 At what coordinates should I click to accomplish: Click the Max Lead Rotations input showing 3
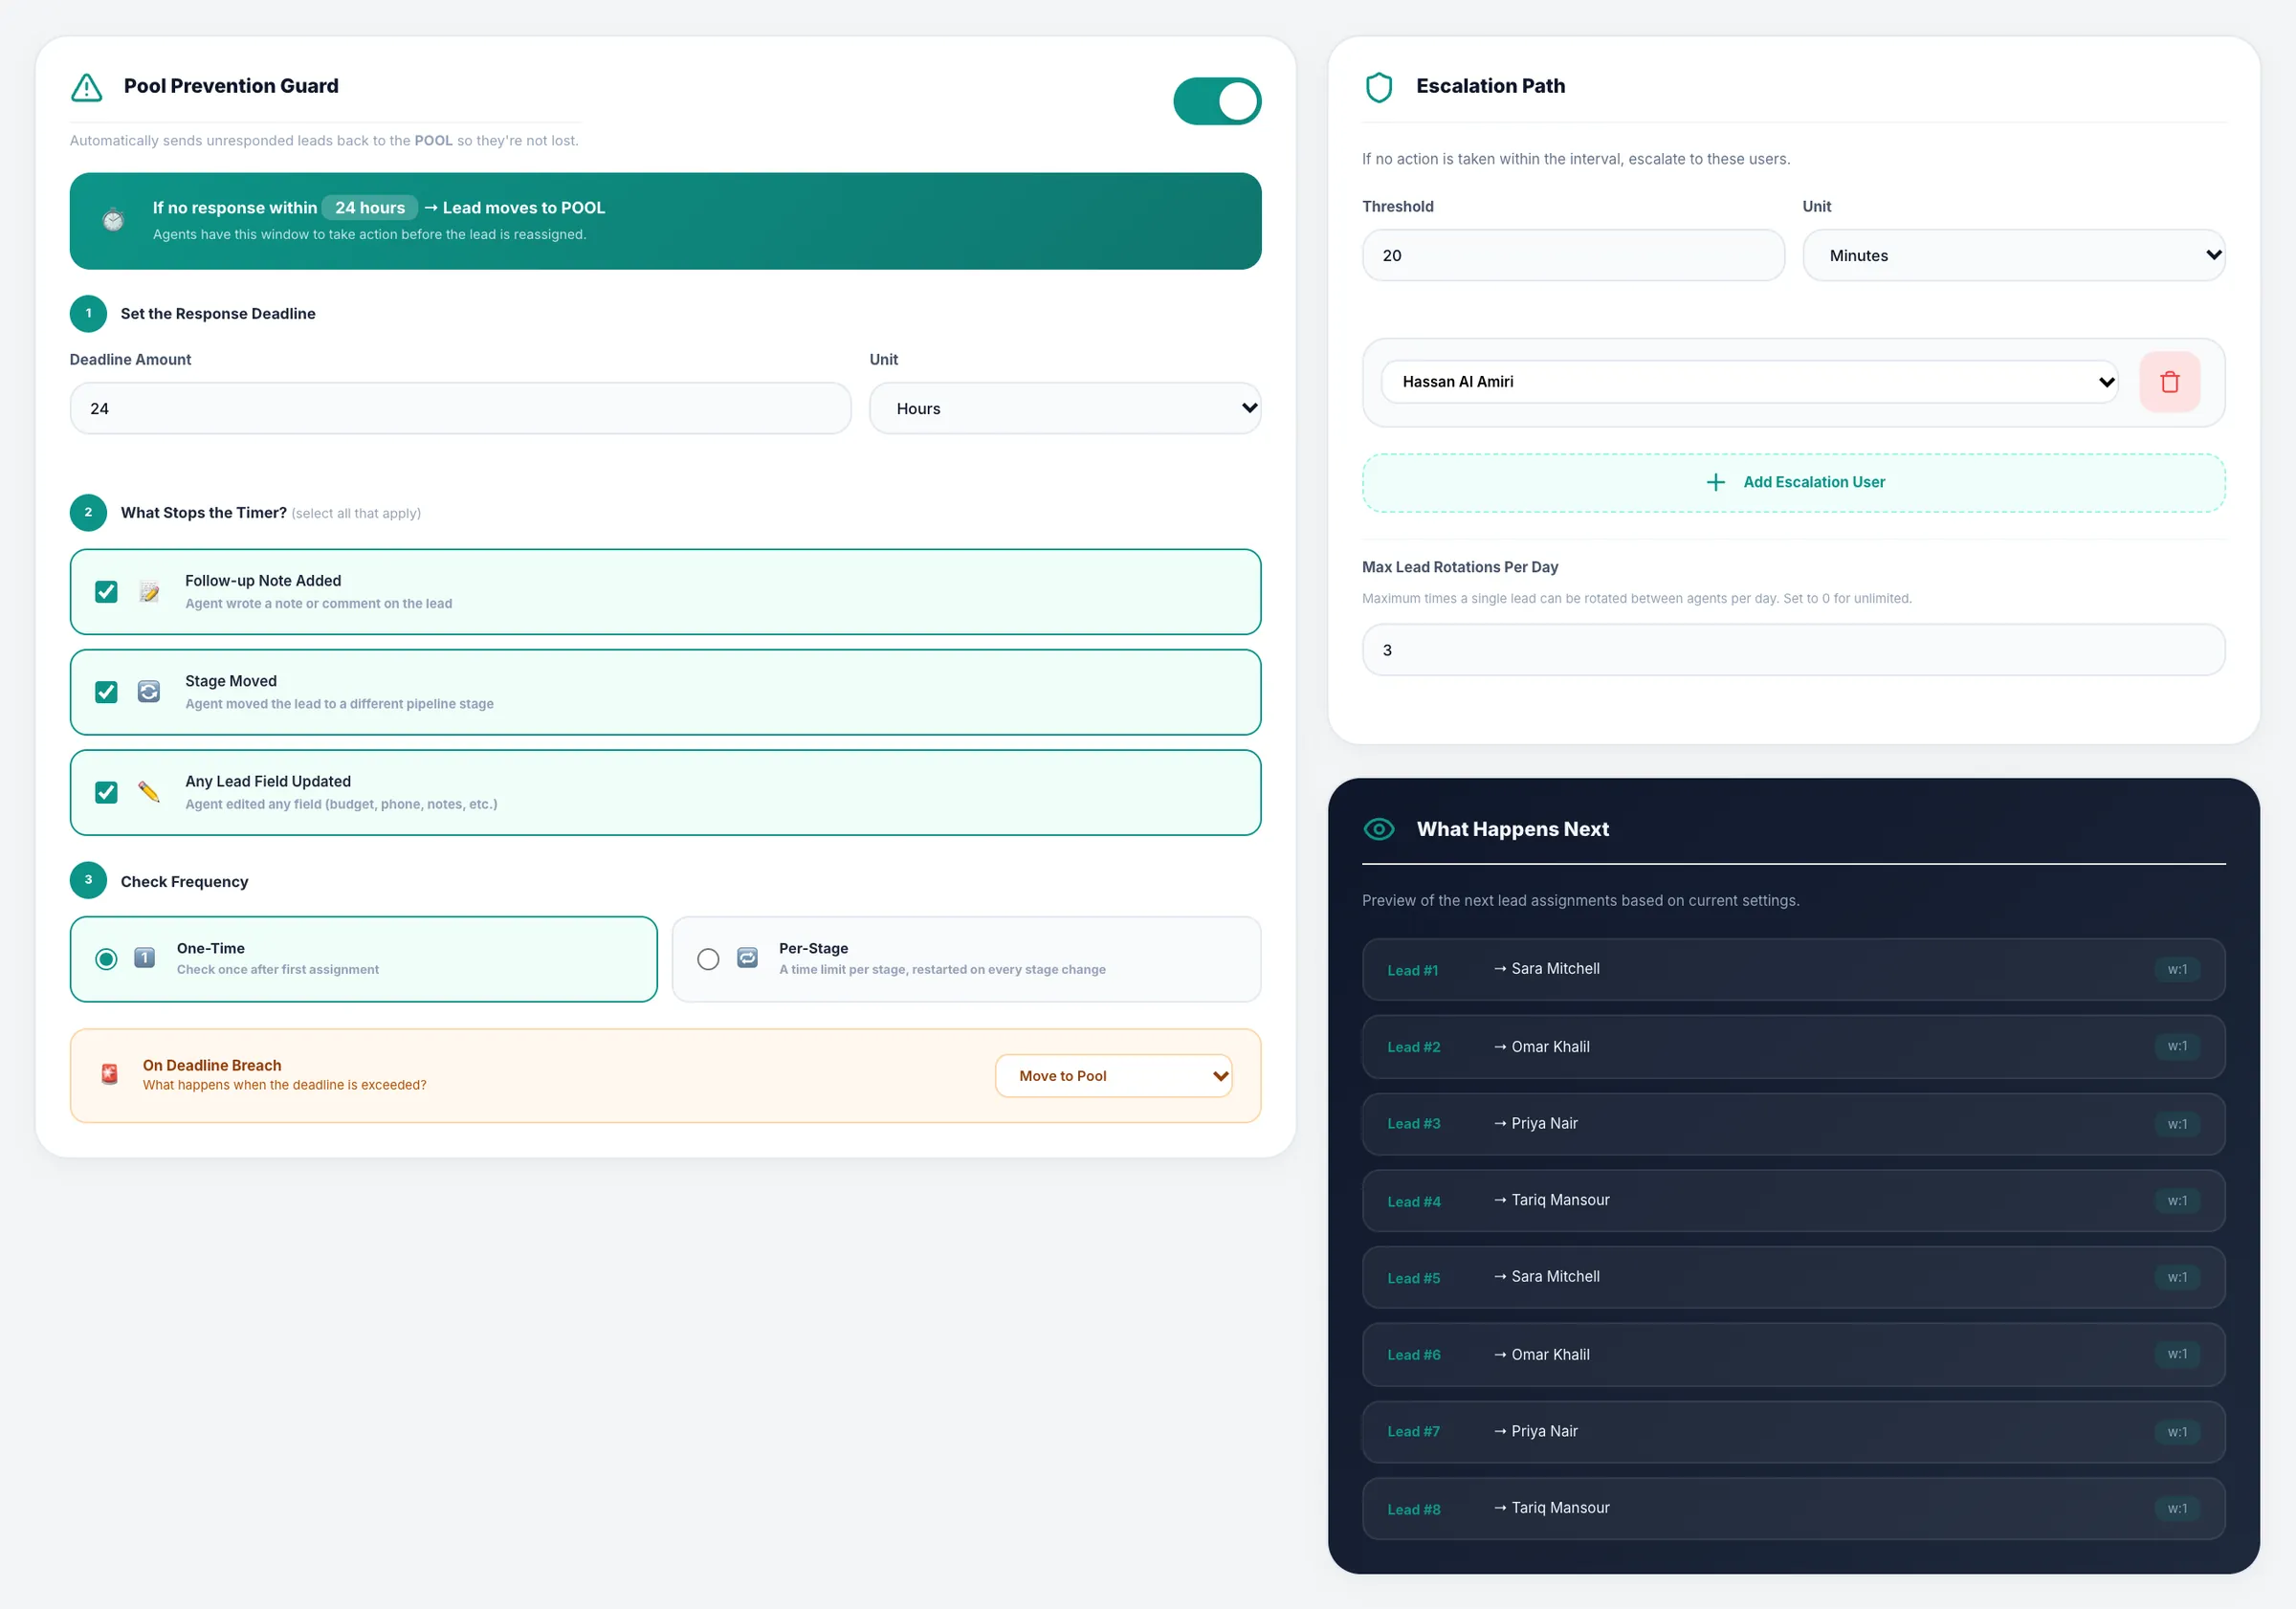(x=1793, y=650)
